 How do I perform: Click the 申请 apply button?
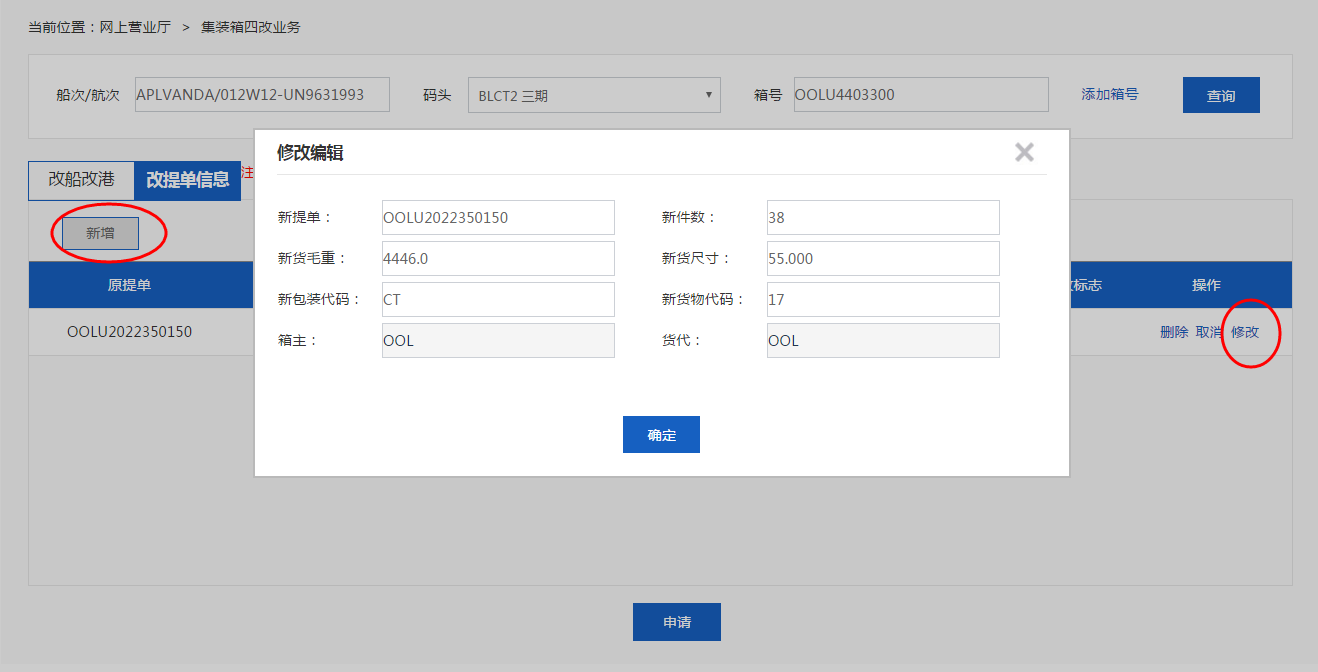click(676, 622)
